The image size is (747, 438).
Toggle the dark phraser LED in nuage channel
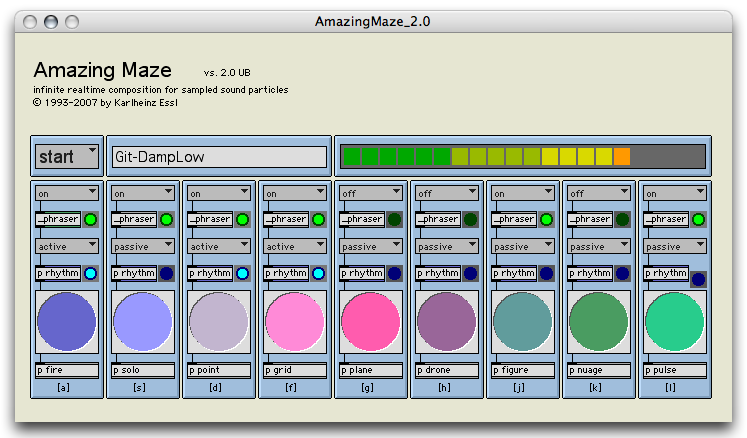point(622,219)
